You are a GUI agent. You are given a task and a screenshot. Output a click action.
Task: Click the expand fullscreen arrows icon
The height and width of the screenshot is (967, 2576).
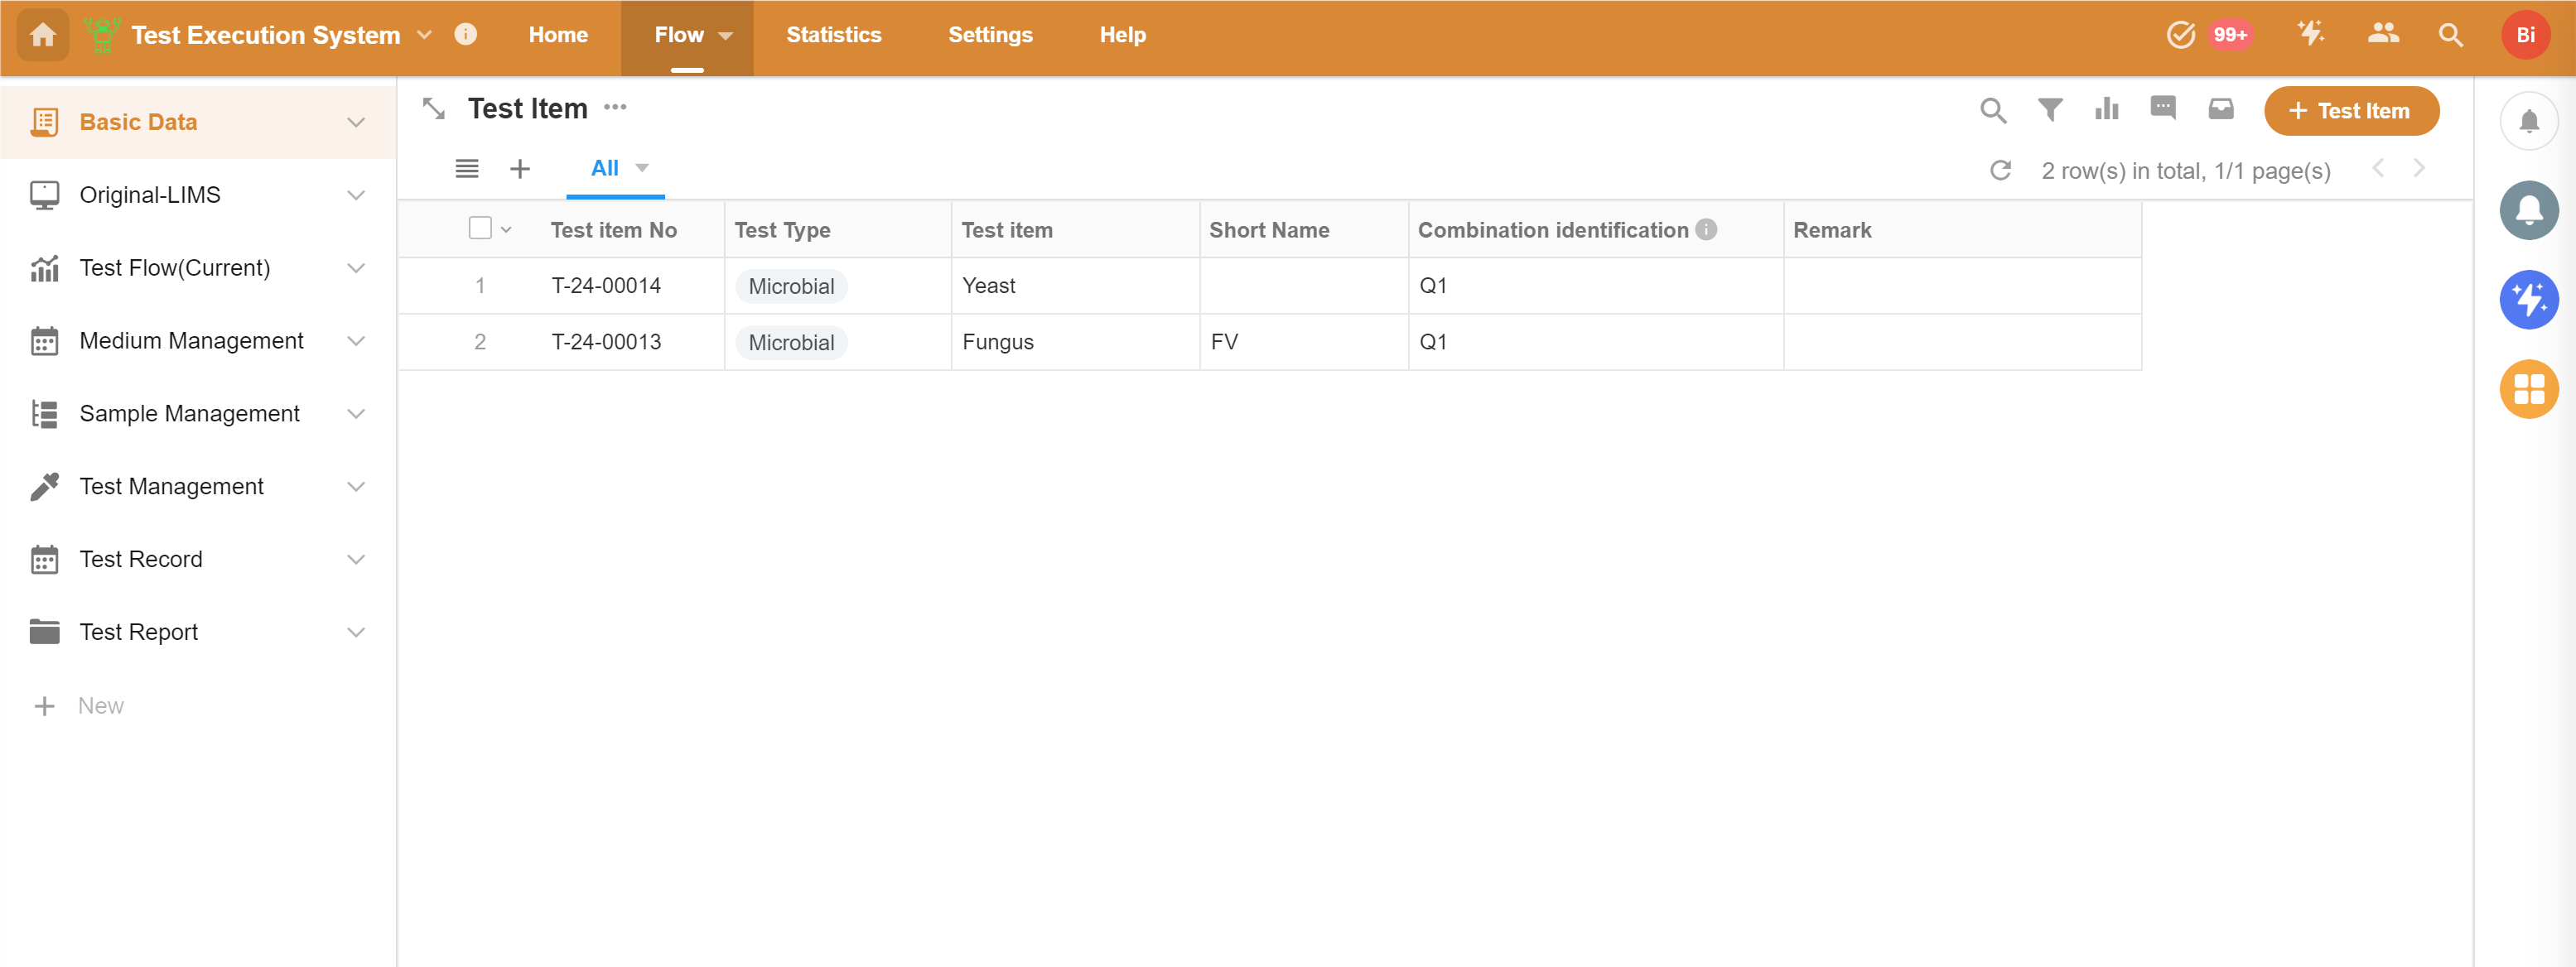pyautogui.click(x=433, y=109)
